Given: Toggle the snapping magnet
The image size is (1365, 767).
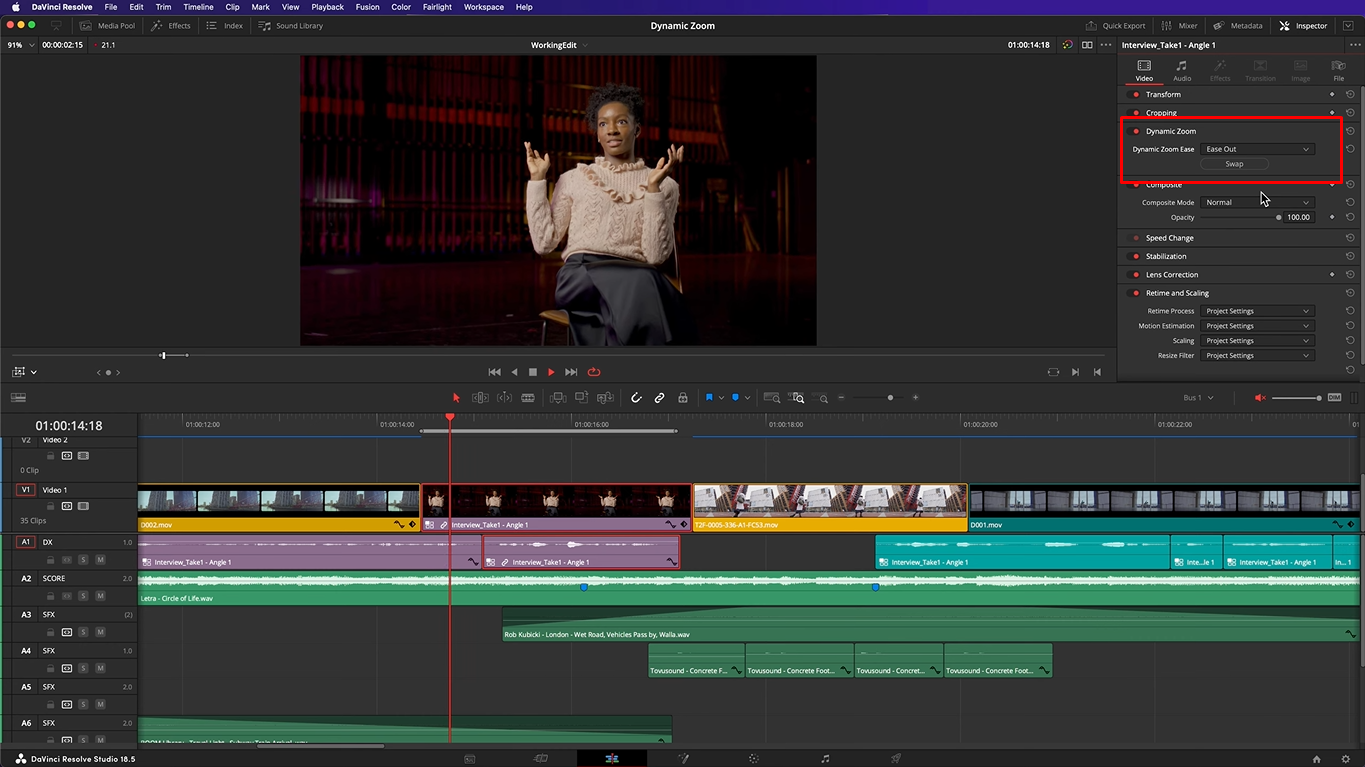Looking at the screenshot, I should [635, 397].
